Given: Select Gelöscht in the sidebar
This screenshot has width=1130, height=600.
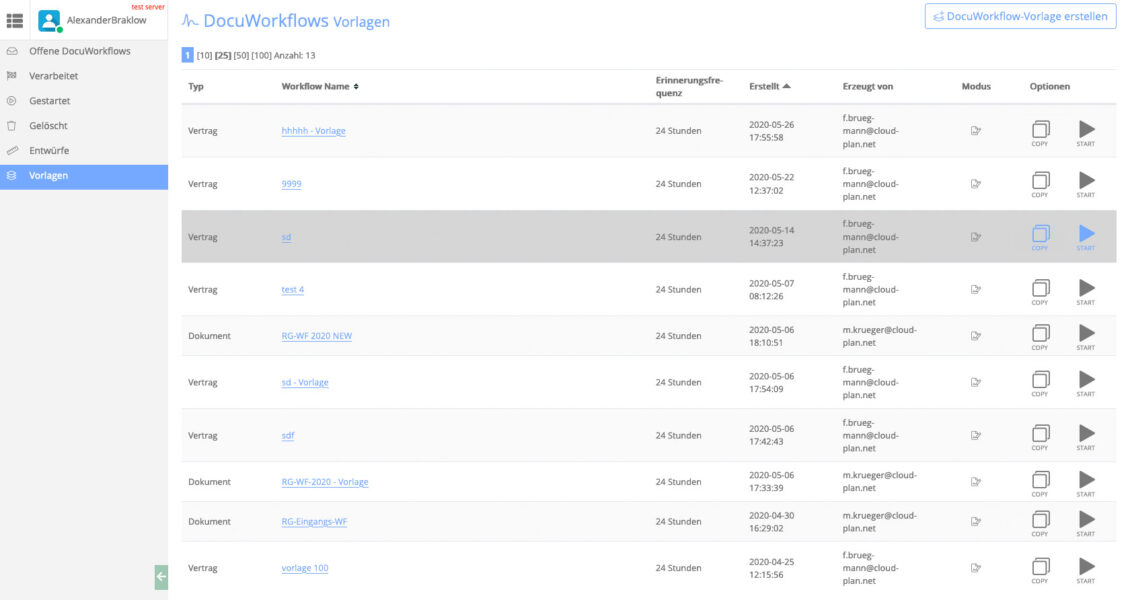Looking at the screenshot, I should click(x=49, y=126).
